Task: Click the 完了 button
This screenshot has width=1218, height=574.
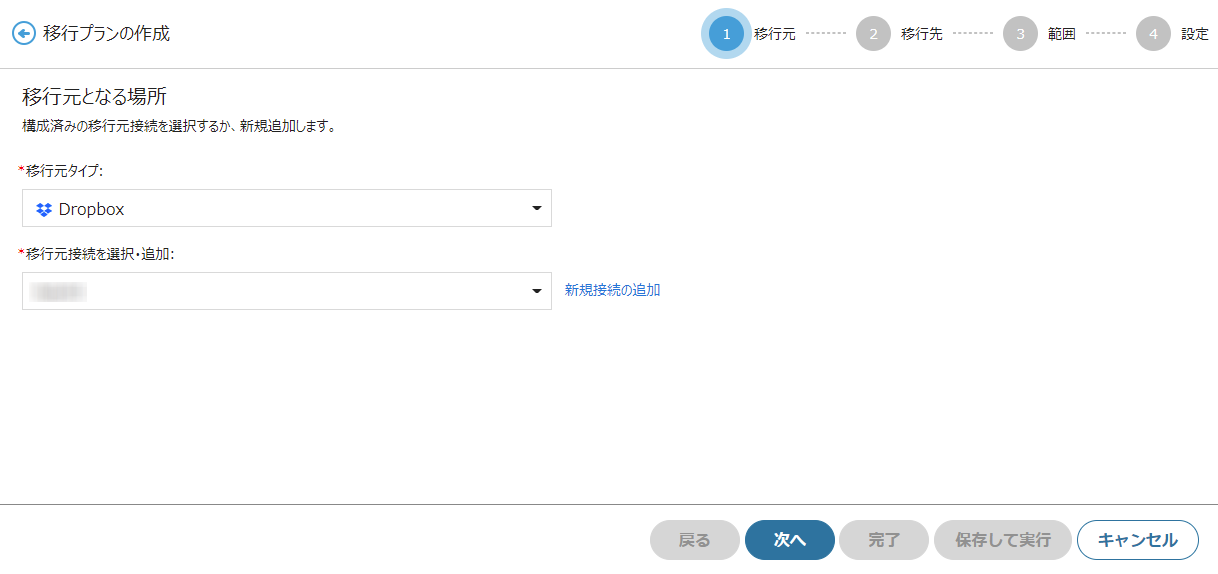Action: tap(884, 540)
